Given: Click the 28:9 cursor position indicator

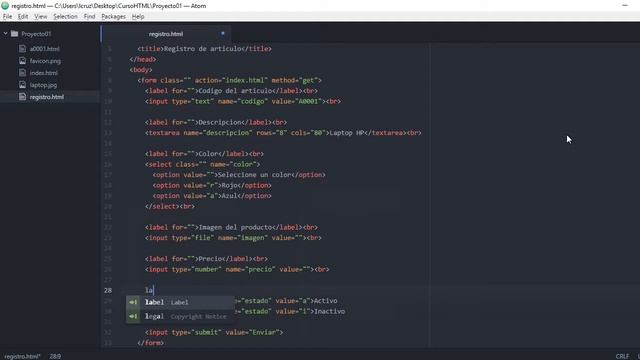Looking at the screenshot, I should pyautogui.click(x=55, y=356).
